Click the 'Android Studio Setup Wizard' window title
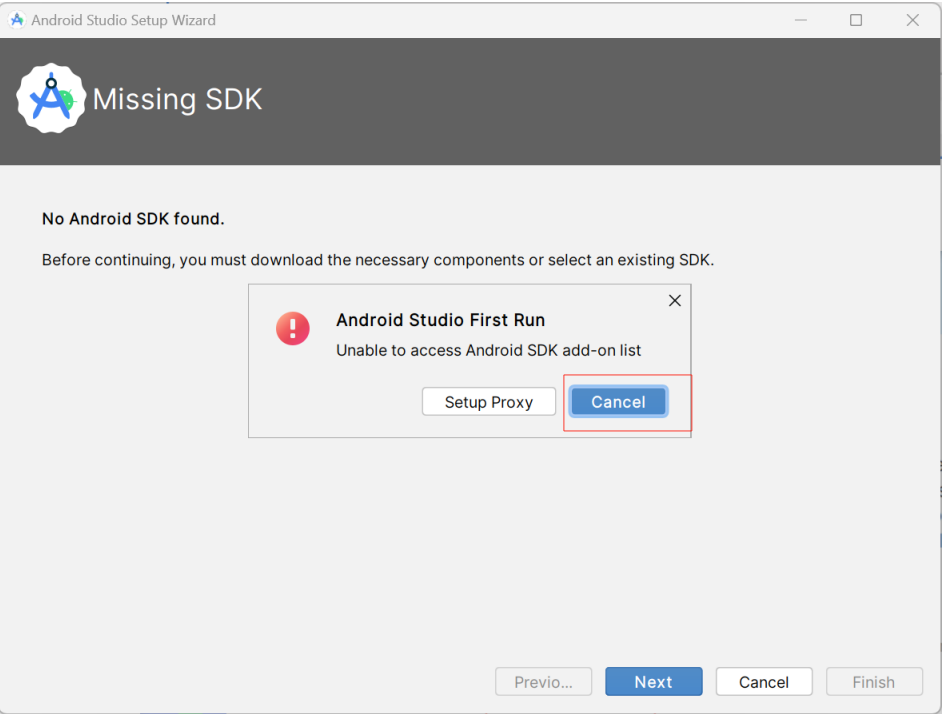Viewport: 942px width, 714px height. pyautogui.click(x=123, y=20)
